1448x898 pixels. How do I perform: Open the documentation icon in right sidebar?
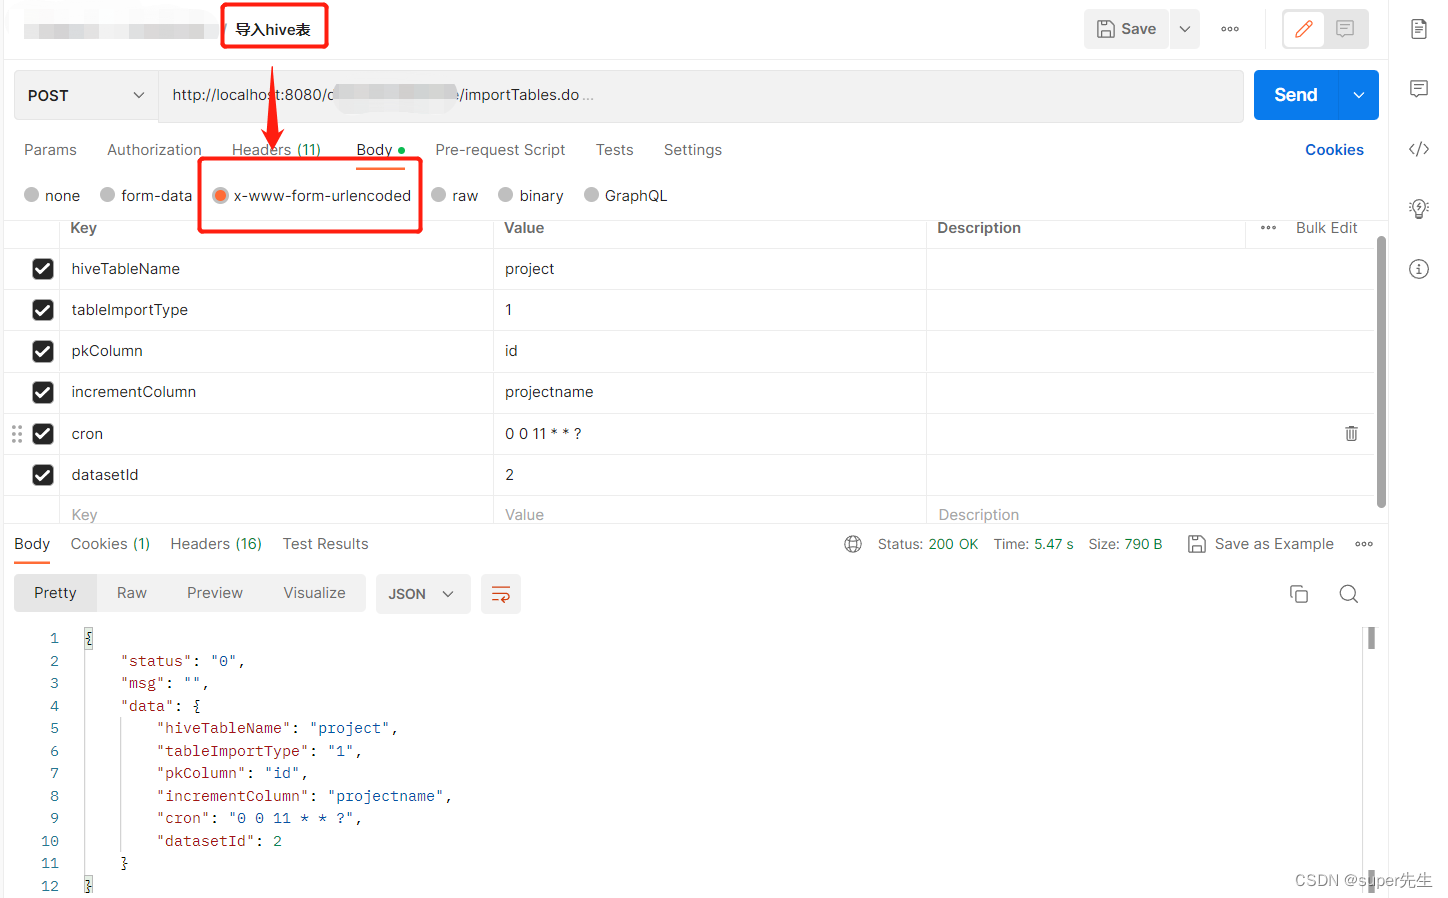[1418, 29]
